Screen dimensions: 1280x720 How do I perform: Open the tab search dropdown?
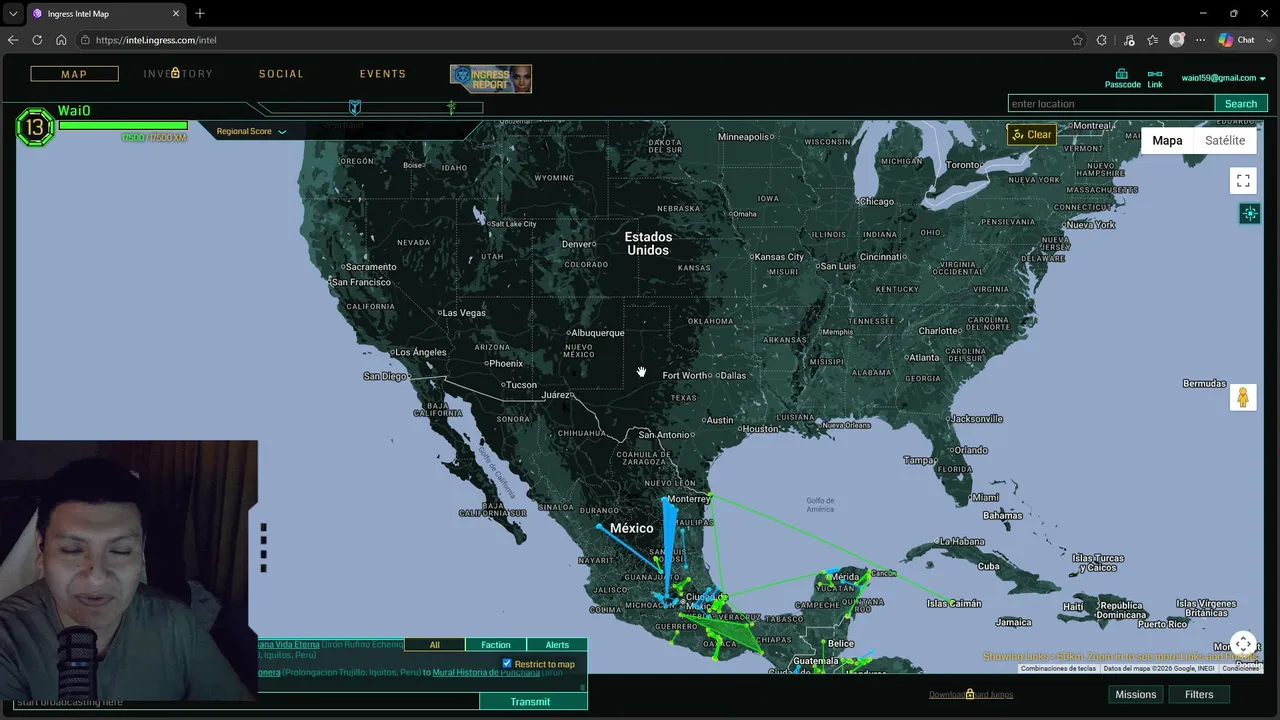[x=13, y=14]
